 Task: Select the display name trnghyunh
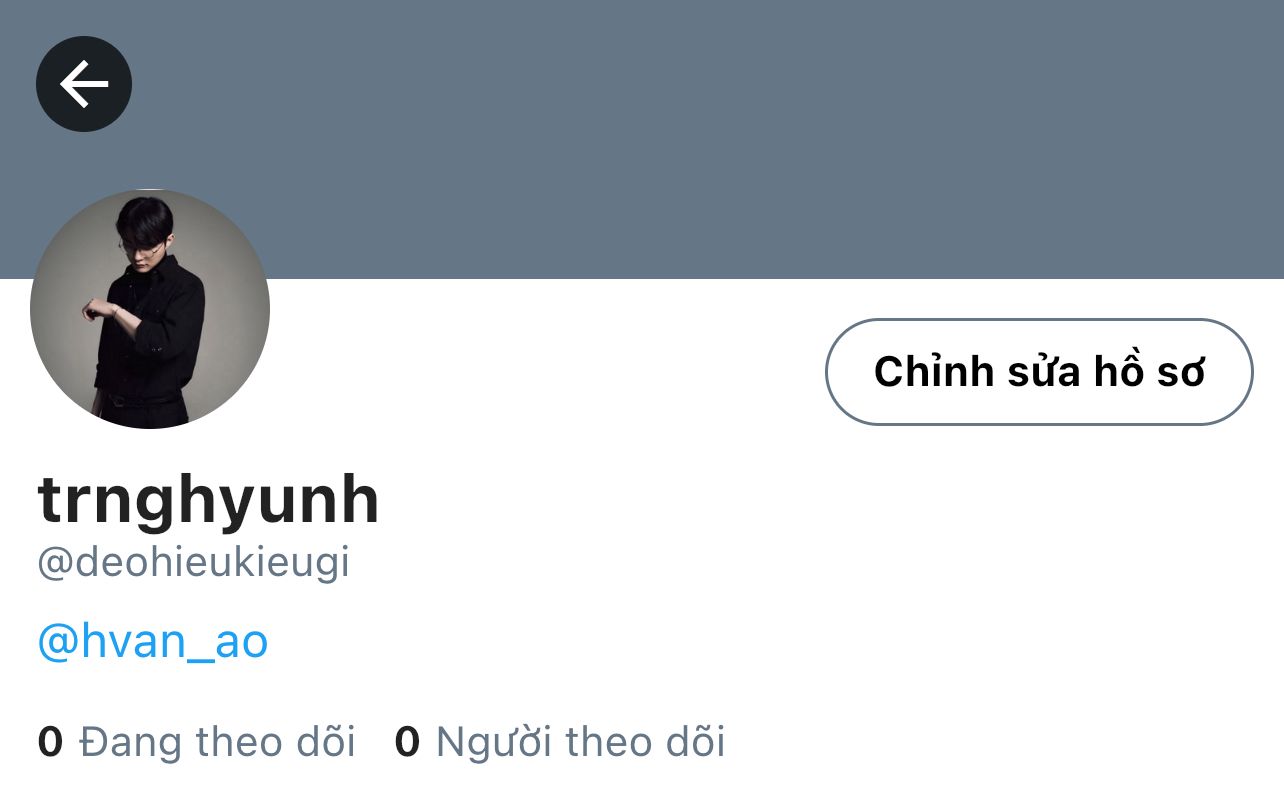(208, 499)
